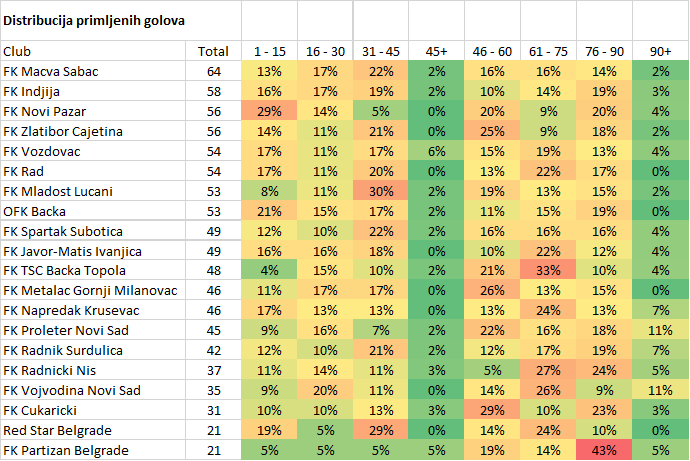Screen dimensions: 690x461
Task: Select the total 64 for FK Macva Sabac
Action: (x=213, y=71)
